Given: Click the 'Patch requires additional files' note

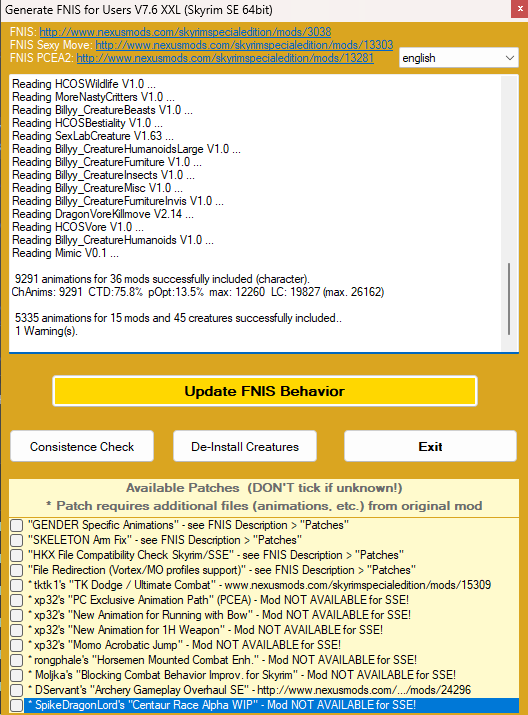Looking at the screenshot, I should [x=264, y=506].
